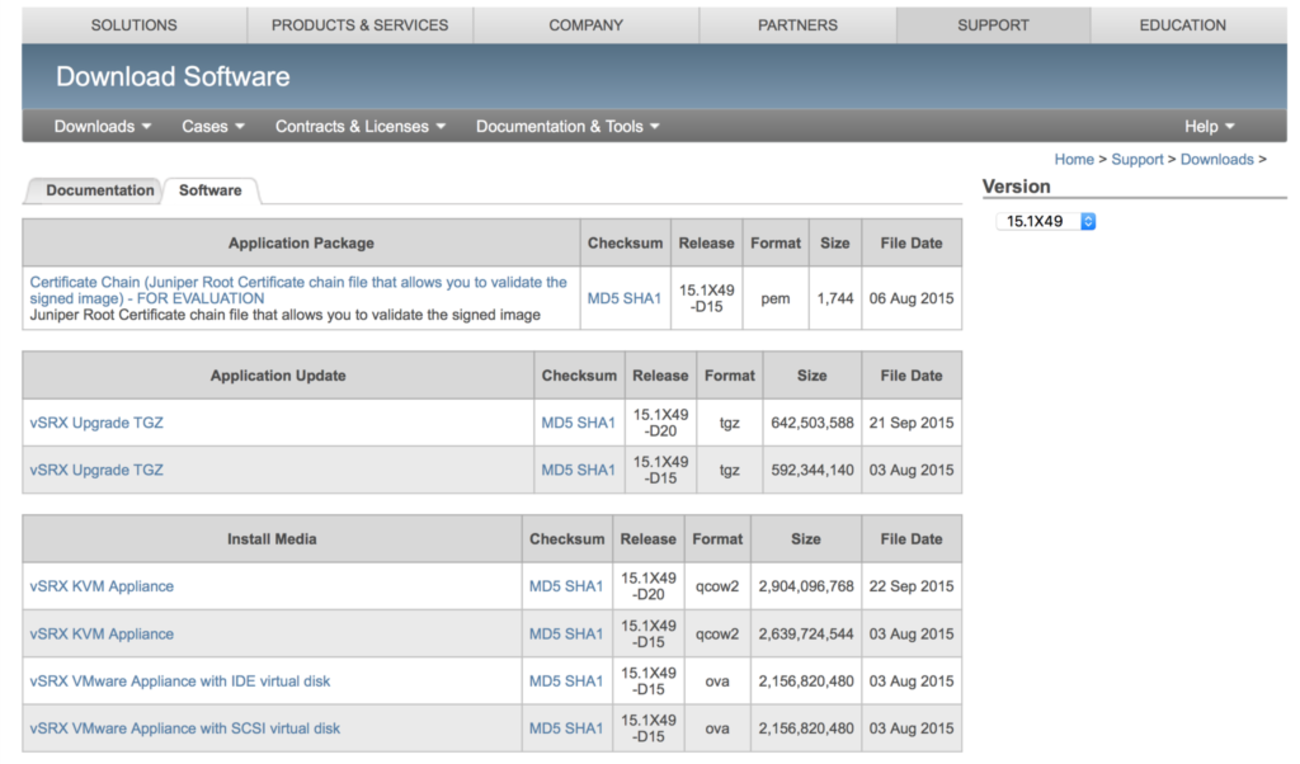Select the size value in the SCSI disk row

806,728
